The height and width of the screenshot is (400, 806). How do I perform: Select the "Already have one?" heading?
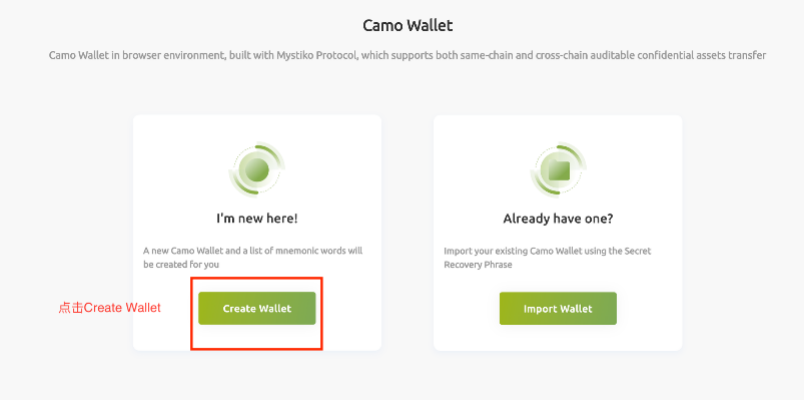(557, 216)
